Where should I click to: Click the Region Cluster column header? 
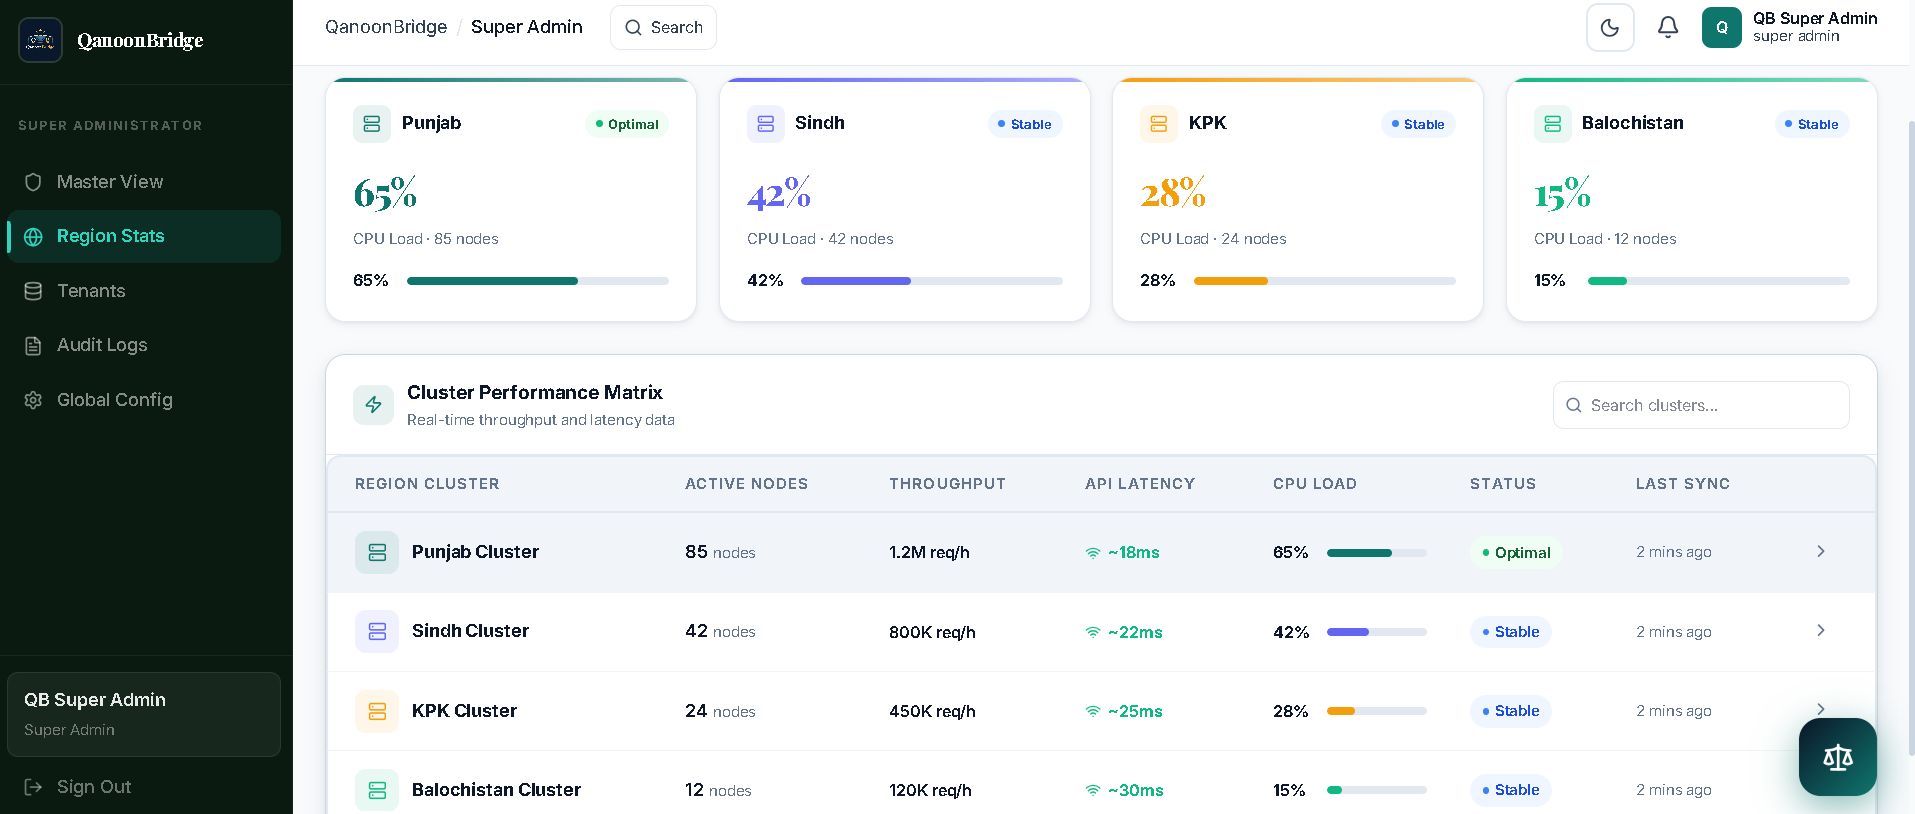(427, 484)
